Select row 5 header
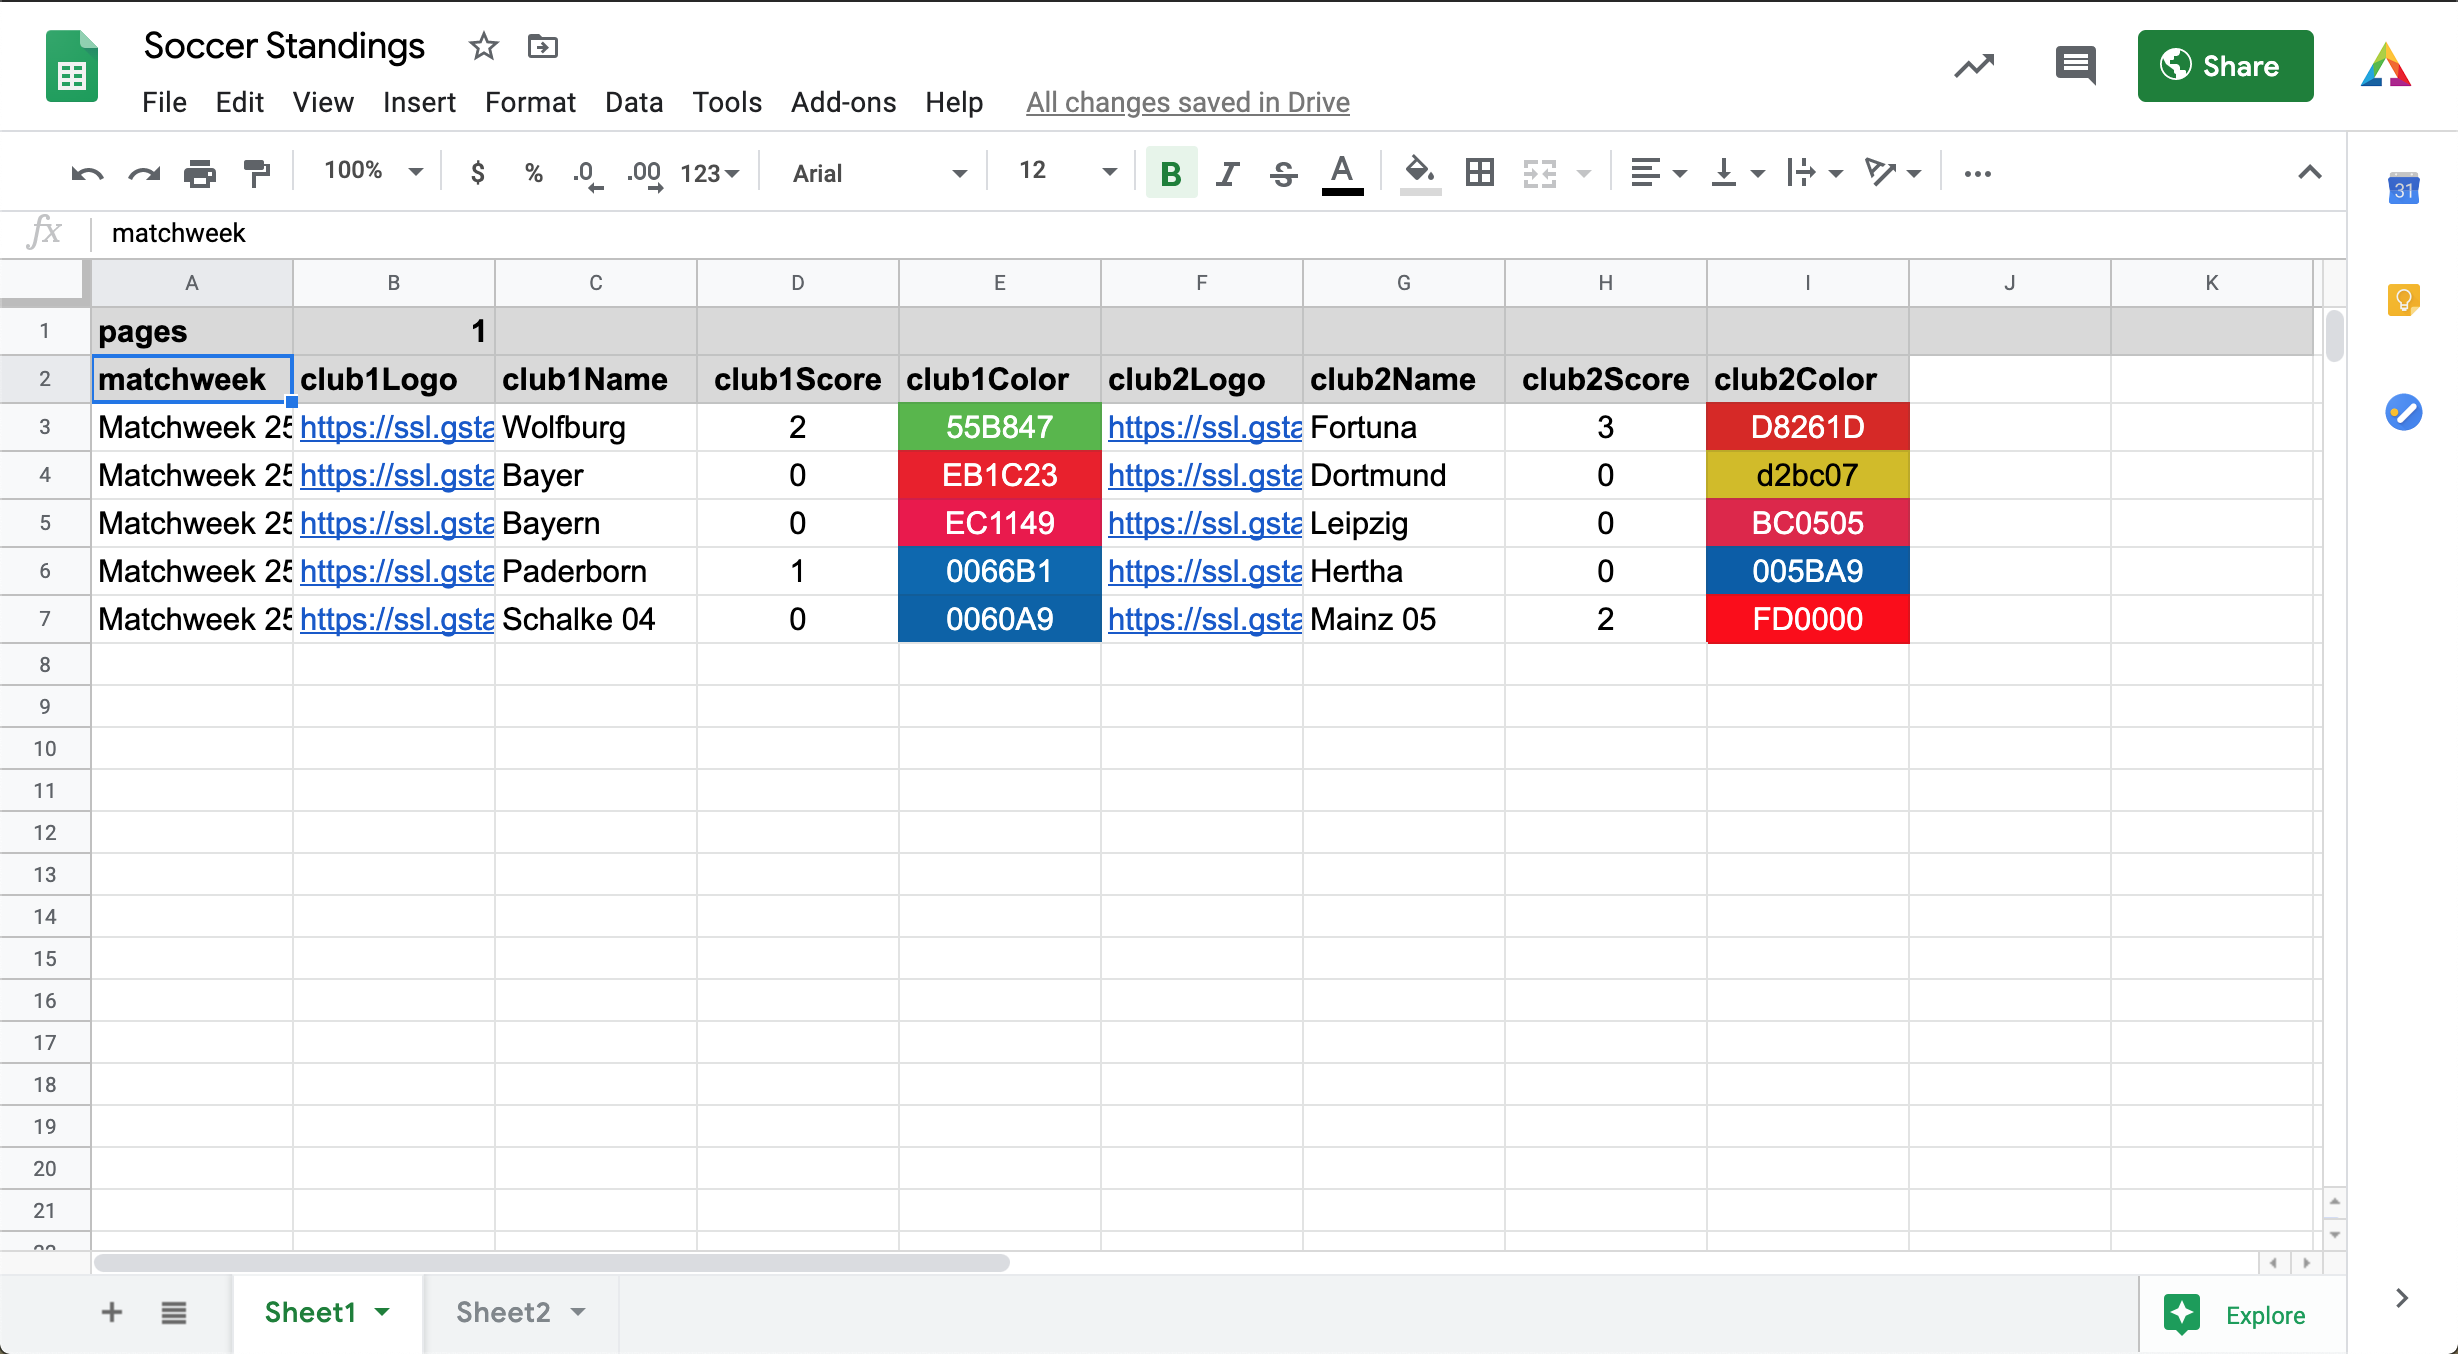Image resolution: width=2458 pixels, height=1354 pixels. tap(45, 523)
